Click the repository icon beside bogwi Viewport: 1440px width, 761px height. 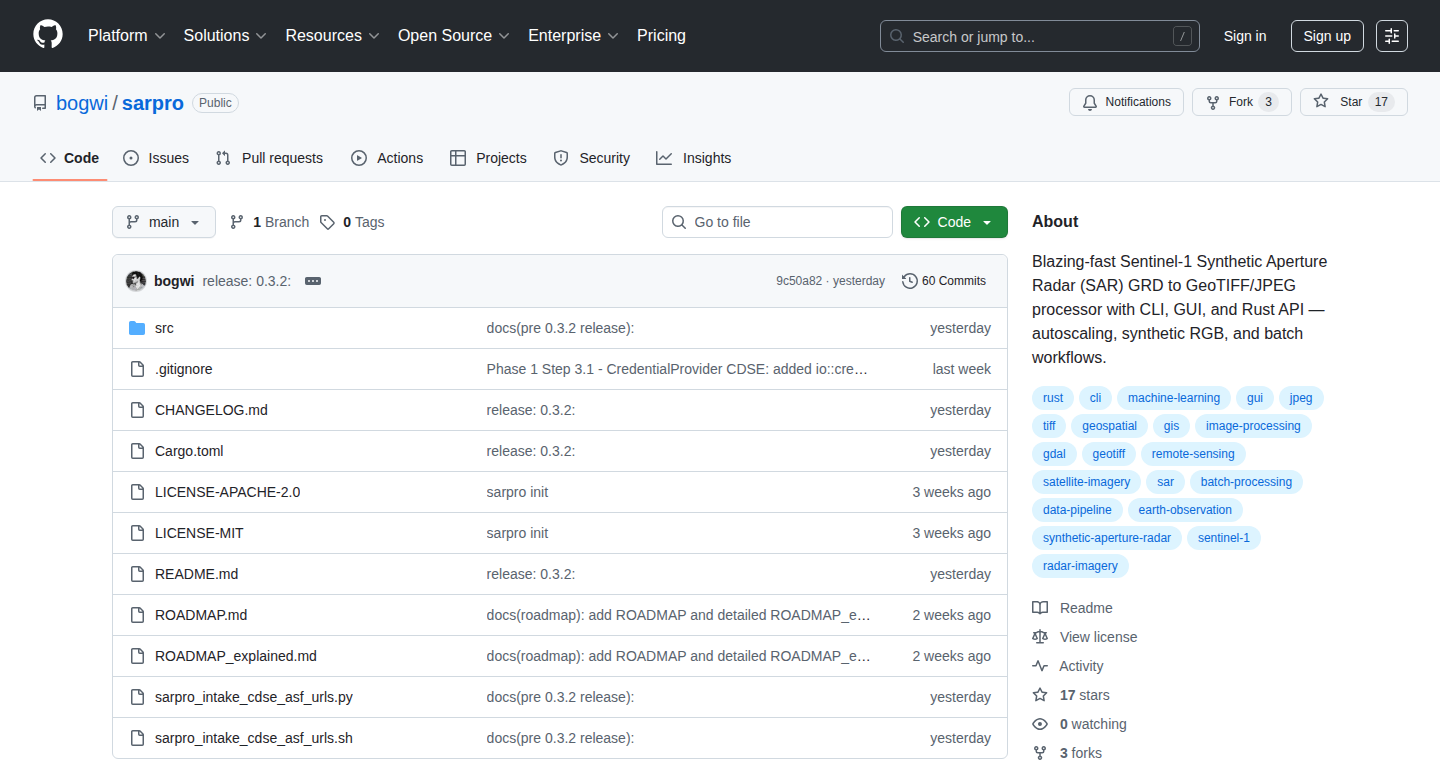(40, 103)
